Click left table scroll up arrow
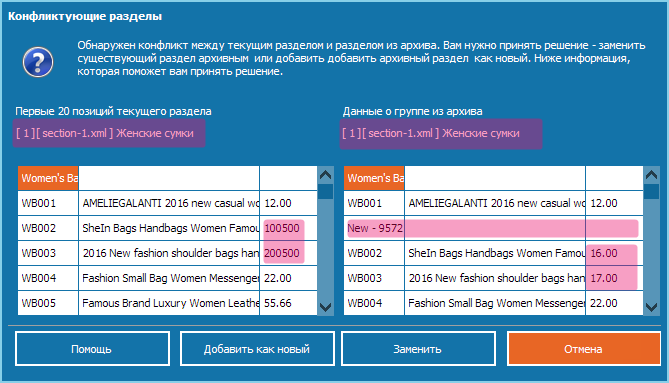Image resolution: width=669 pixels, height=383 pixels. pyautogui.click(x=326, y=174)
